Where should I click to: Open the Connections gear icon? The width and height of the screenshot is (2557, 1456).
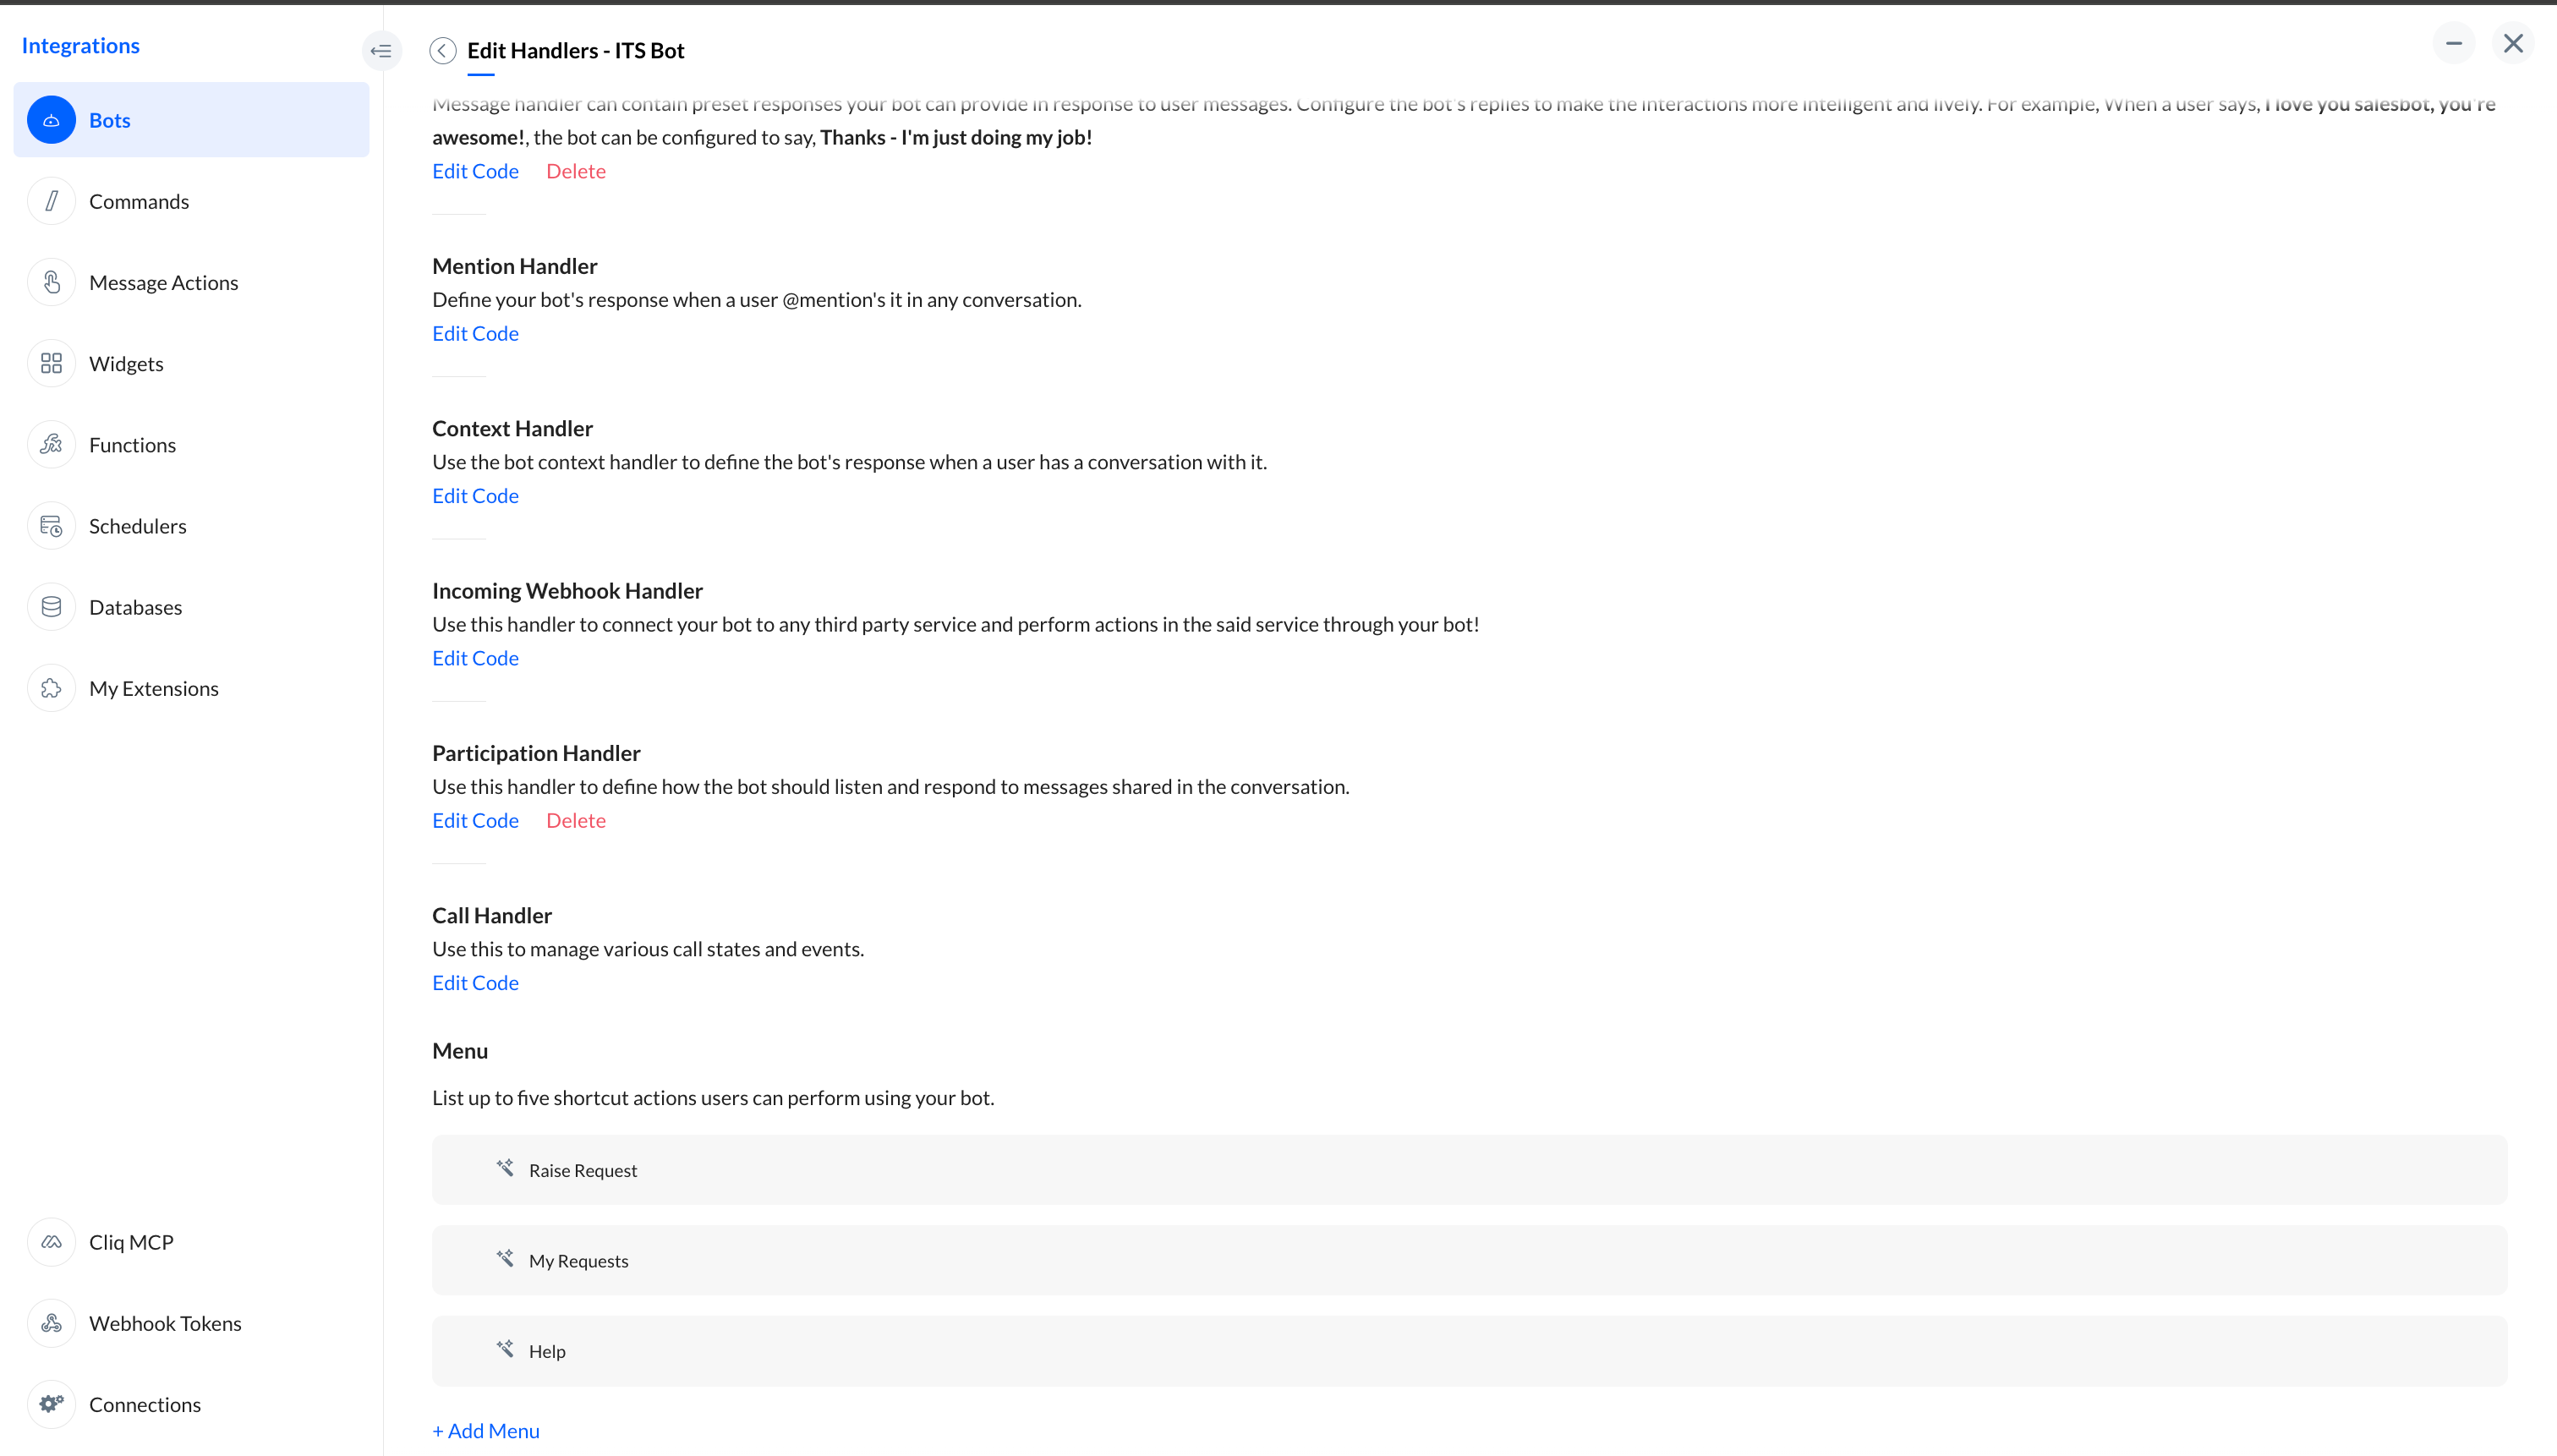point(51,1404)
